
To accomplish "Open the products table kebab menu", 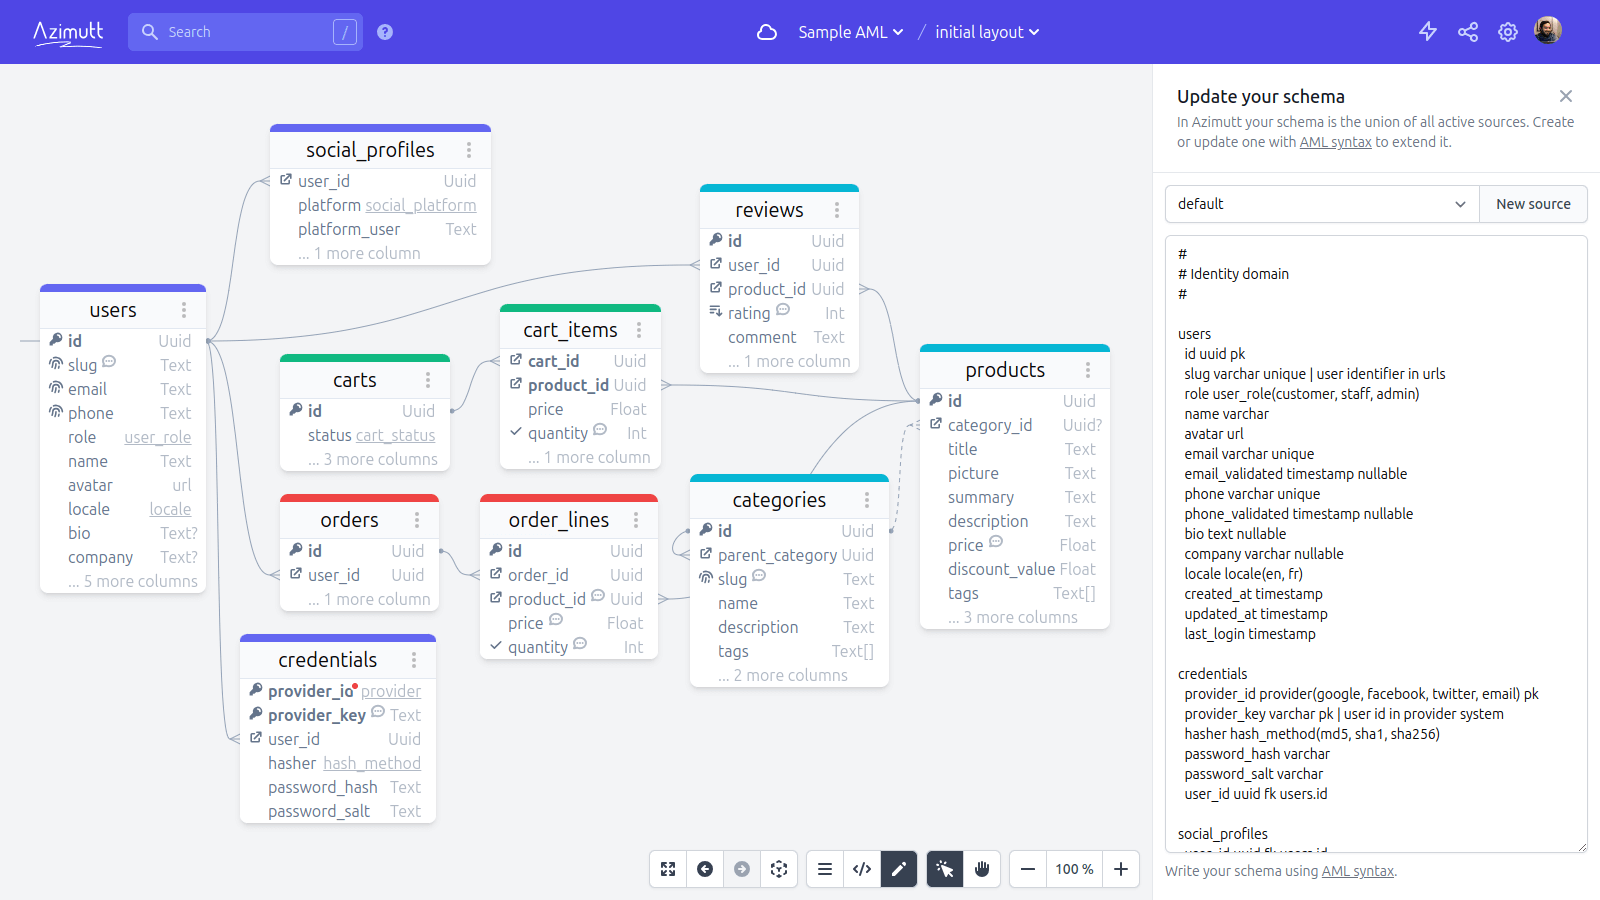I will 1088,370.
